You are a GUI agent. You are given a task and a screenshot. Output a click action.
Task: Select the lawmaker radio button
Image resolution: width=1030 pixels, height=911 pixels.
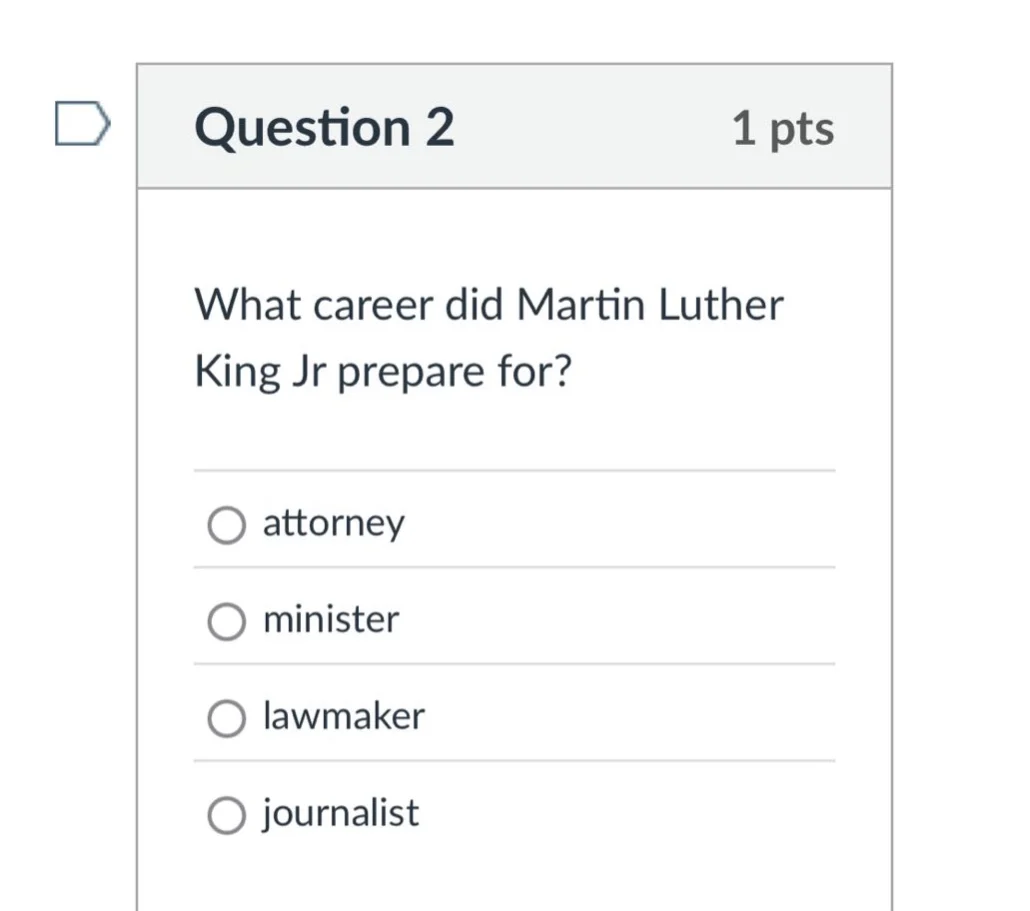225,718
